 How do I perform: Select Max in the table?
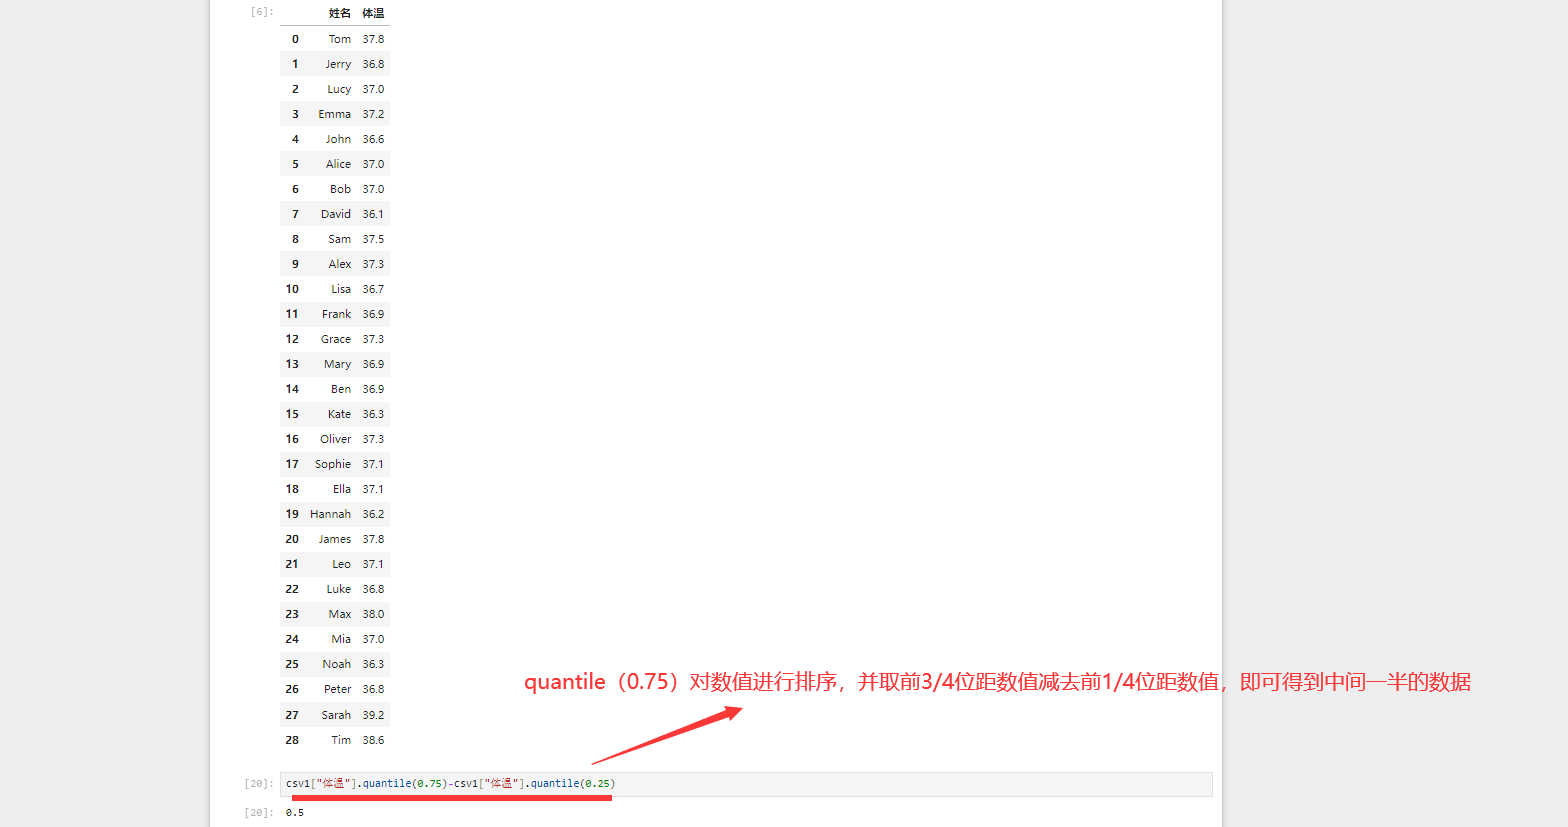(340, 614)
